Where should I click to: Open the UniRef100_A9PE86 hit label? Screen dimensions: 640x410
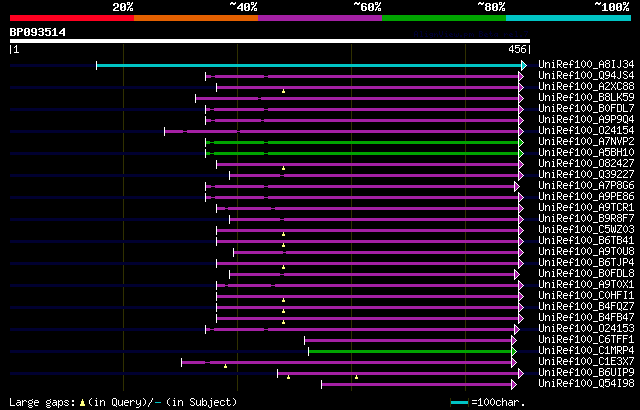(586, 197)
